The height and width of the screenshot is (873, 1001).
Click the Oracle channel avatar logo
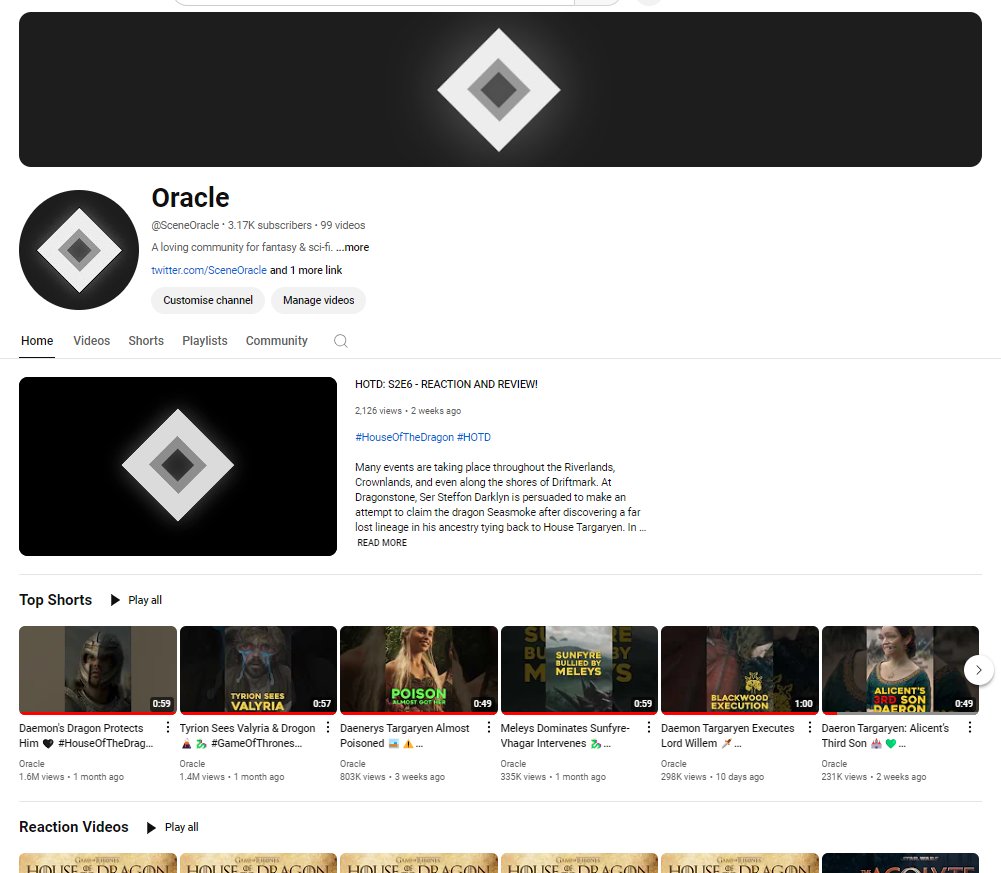click(x=78, y=249)
